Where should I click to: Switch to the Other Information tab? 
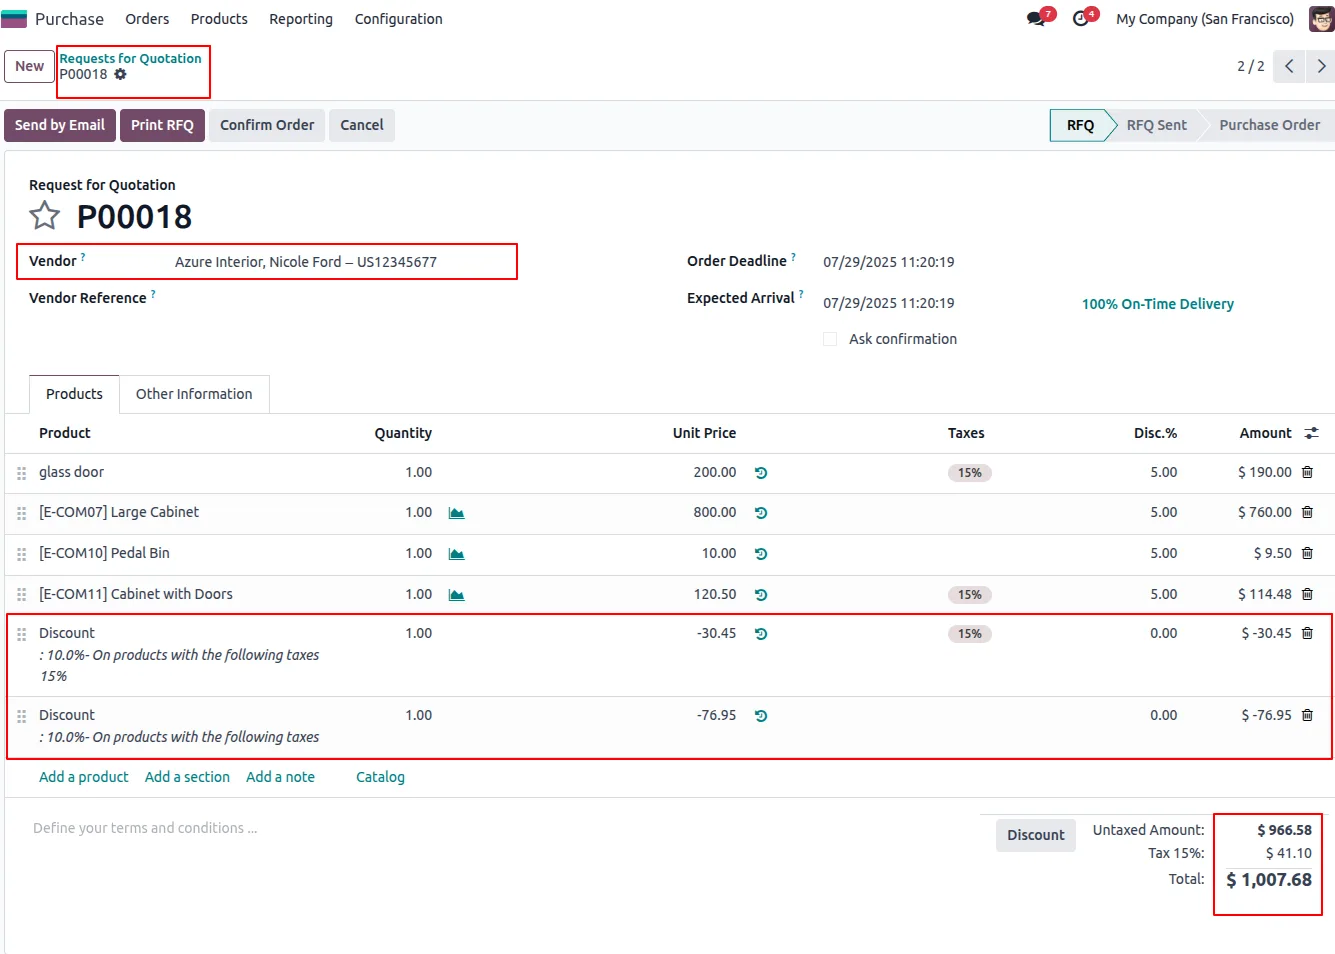(x=194, y=394)
